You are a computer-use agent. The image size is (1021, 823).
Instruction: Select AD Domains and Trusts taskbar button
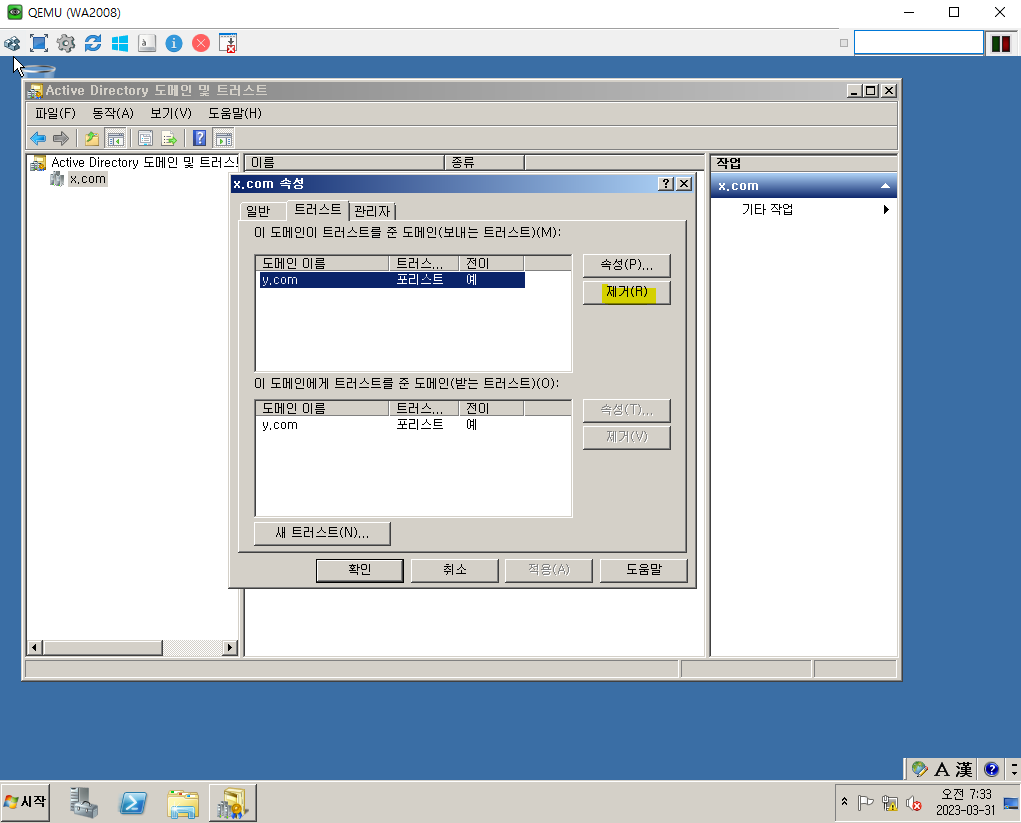(x=232, y=803)
